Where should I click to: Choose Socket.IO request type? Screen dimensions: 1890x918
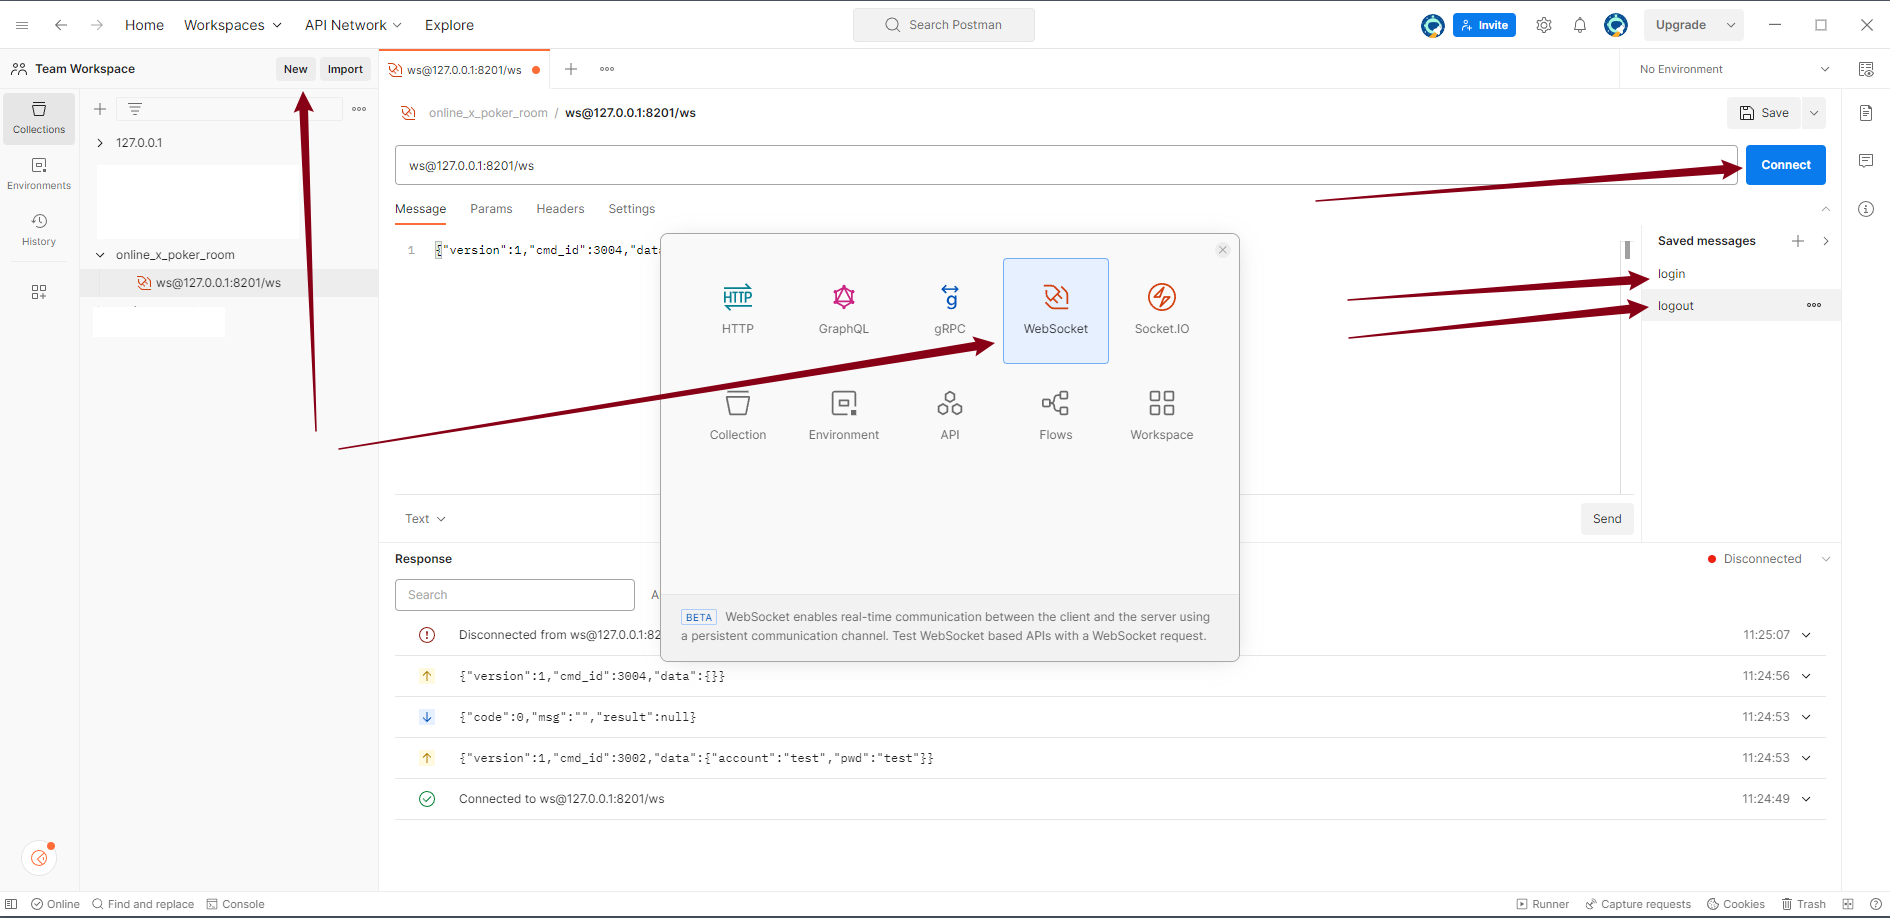coord(1162,310)
